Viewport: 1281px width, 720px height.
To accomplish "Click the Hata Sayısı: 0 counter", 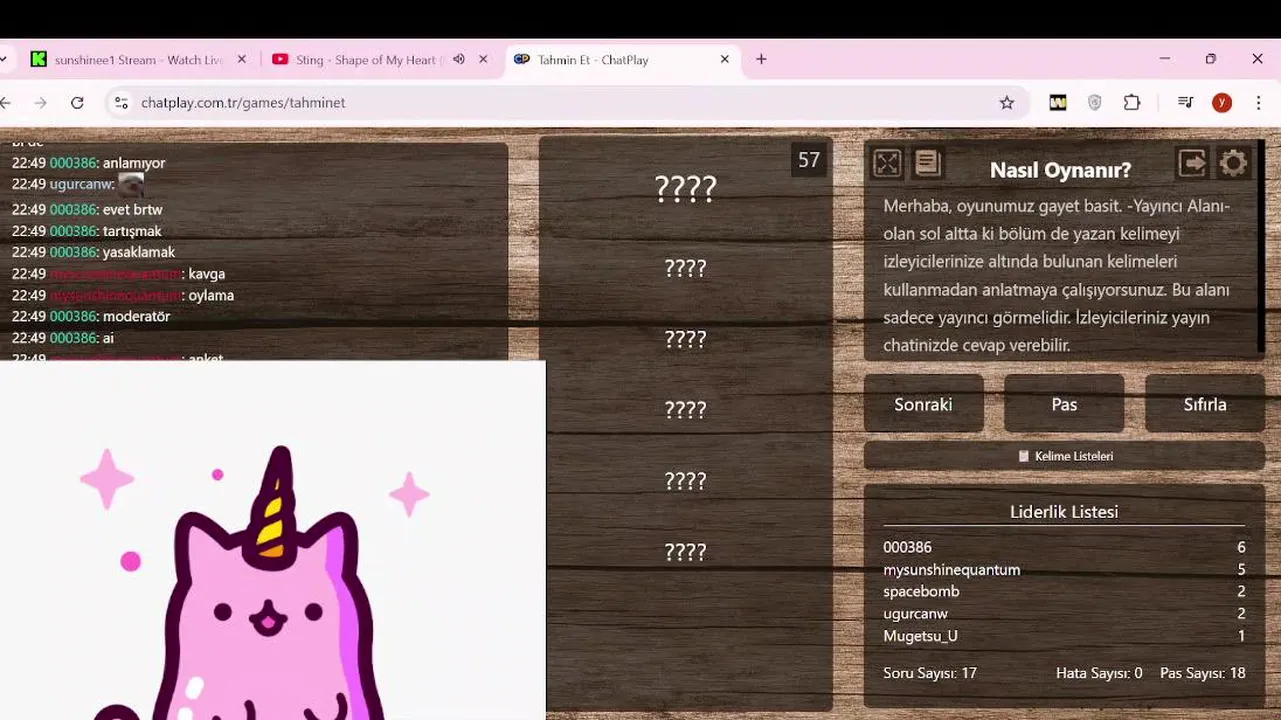I will [x=1099, y=673].
